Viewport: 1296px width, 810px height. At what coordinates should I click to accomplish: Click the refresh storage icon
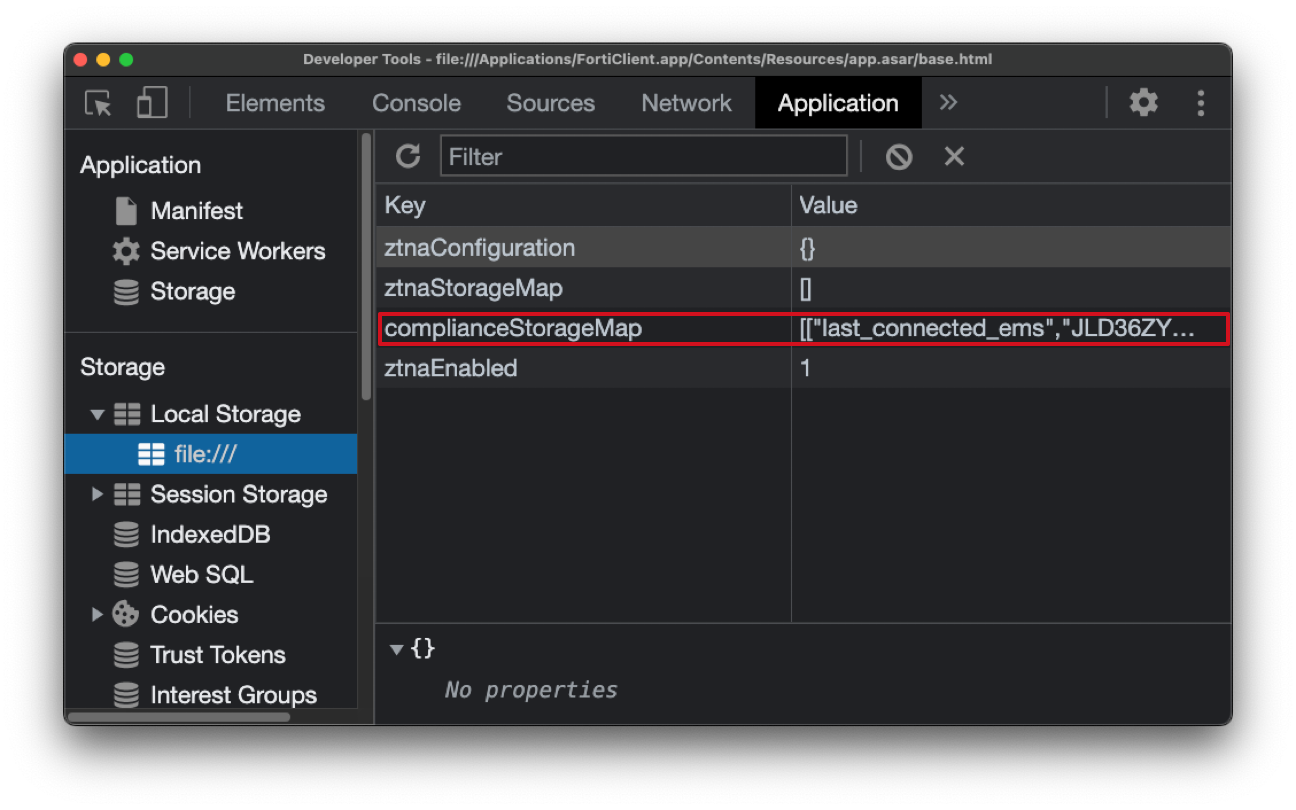tap(408, 156)
